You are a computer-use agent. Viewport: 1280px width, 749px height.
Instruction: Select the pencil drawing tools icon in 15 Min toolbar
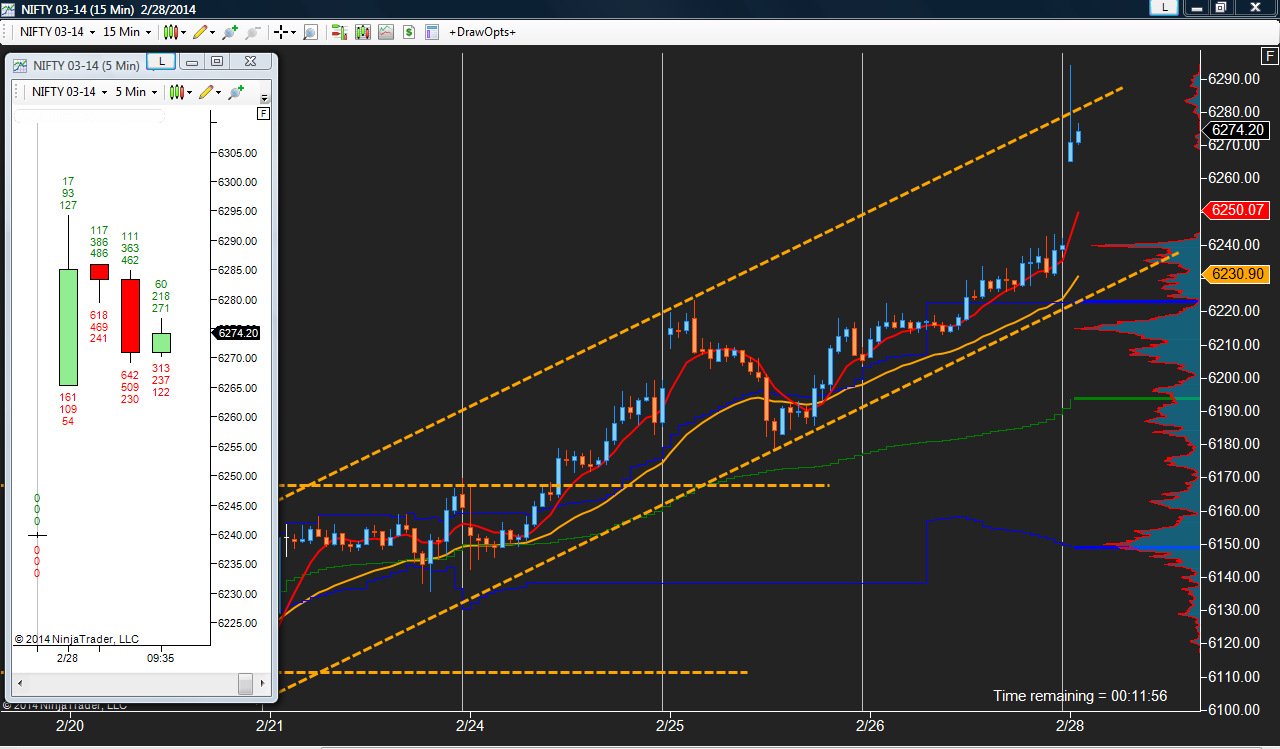pyautogui.click(x=201, y=32)
